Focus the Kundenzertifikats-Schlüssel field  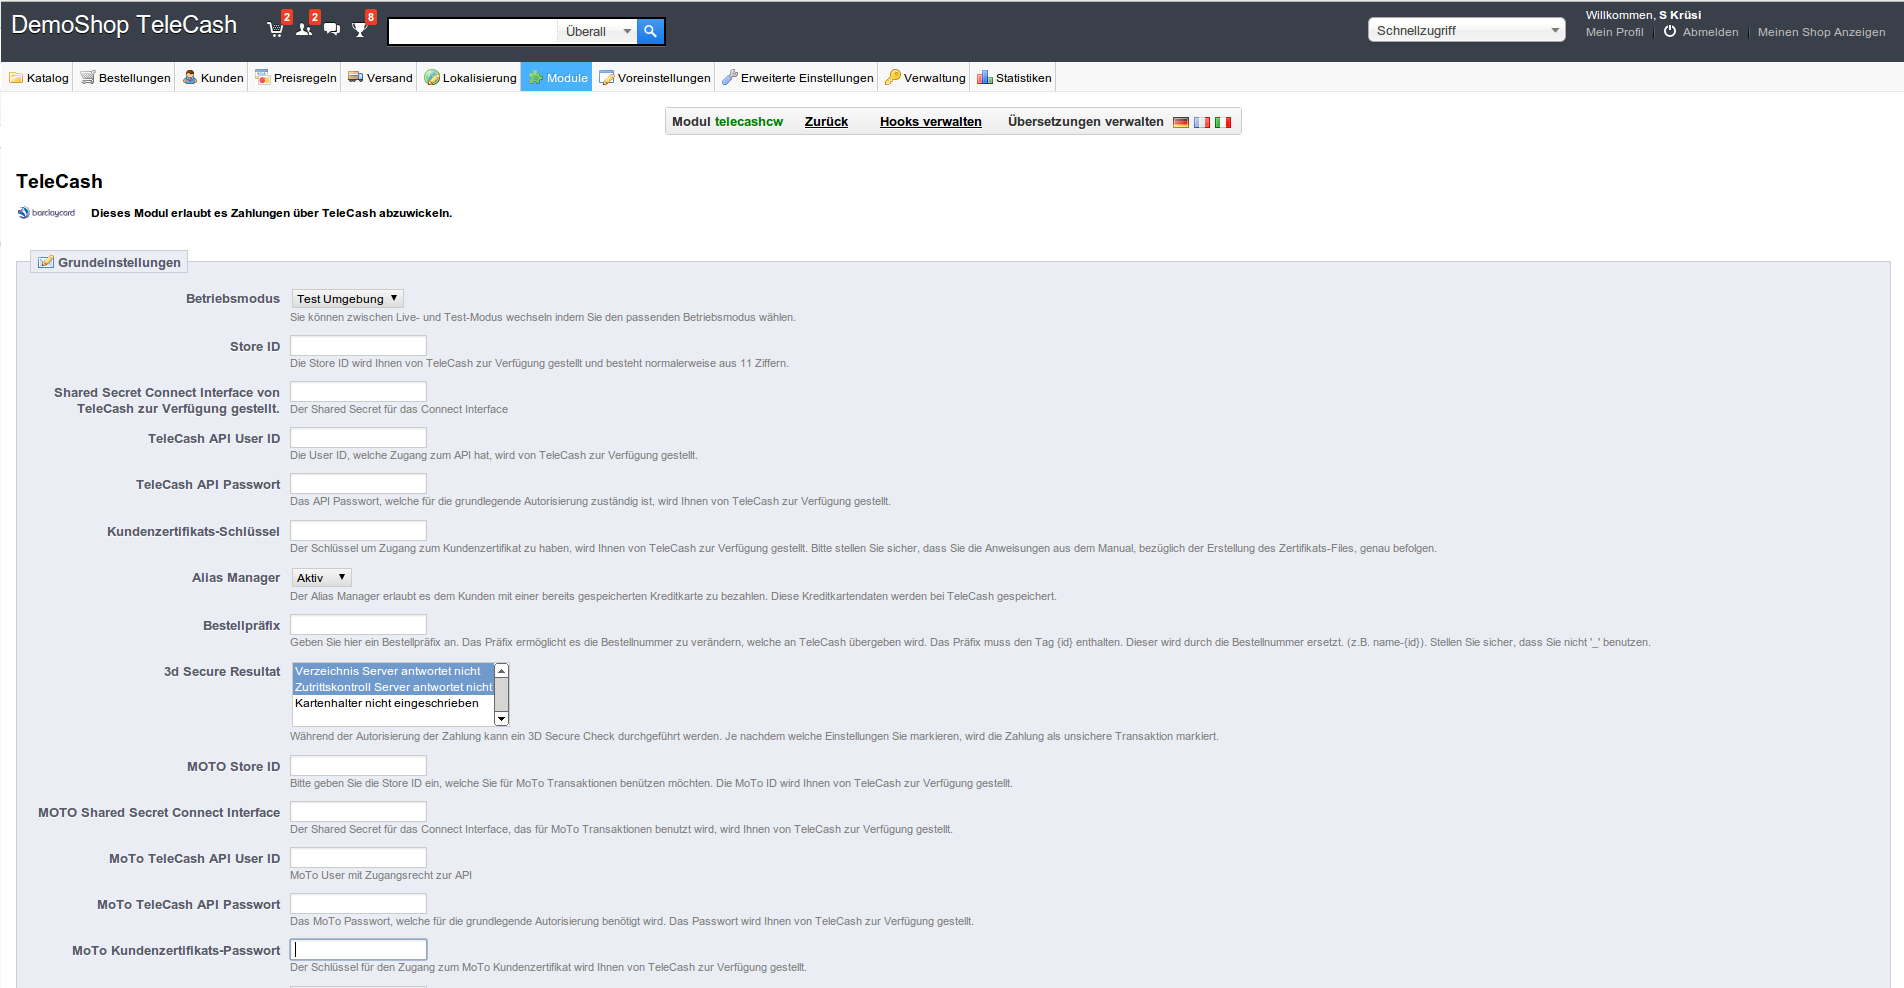pos(358,530)
